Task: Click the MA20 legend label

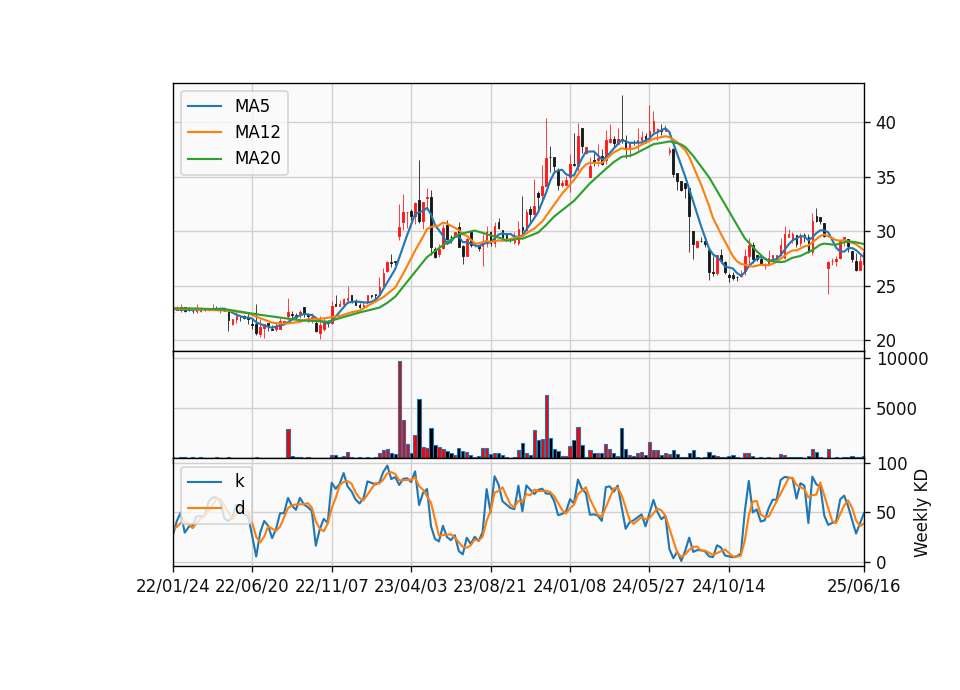Action: pos(257,158)
